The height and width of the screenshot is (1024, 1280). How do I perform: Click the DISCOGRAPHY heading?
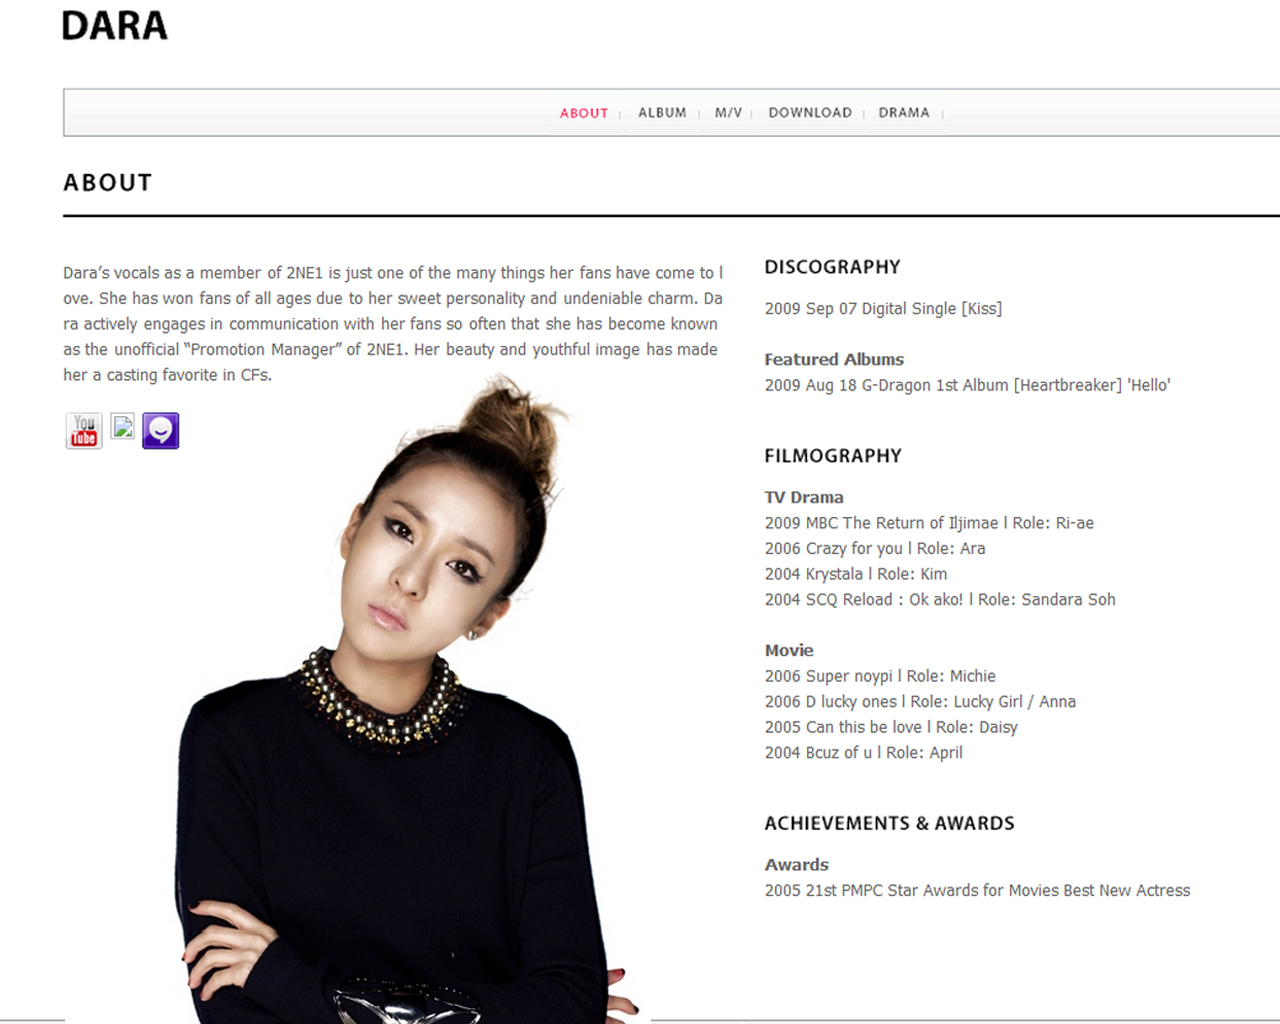click(832, 267)
